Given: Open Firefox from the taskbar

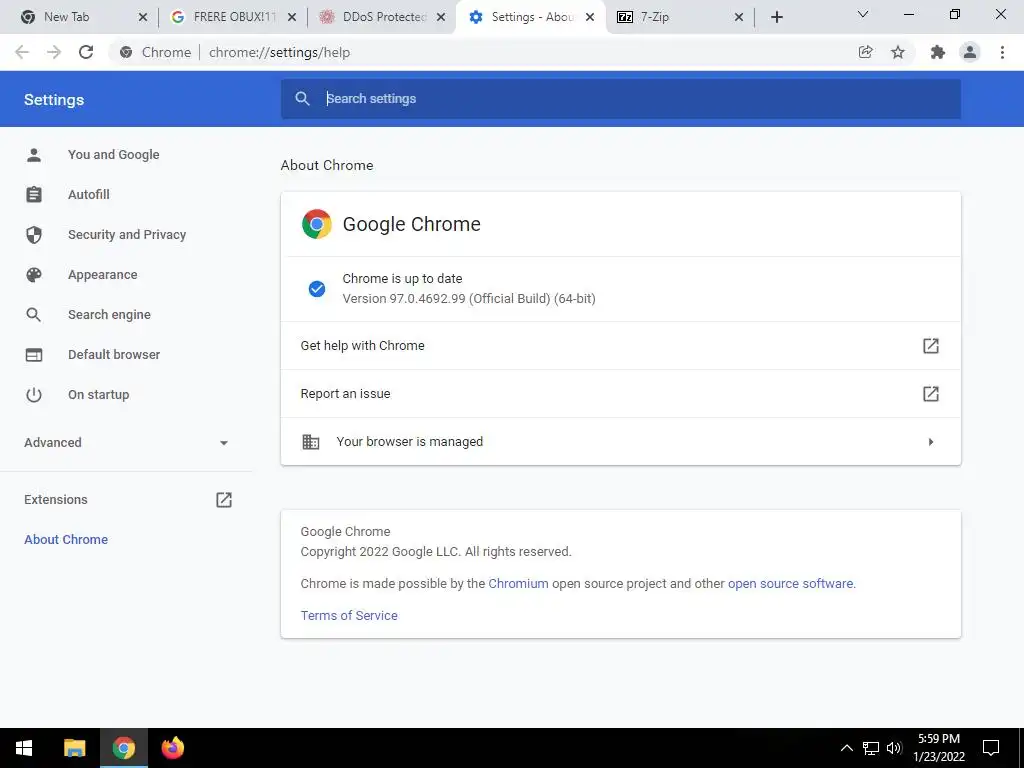Looking at the screenshot, I should click(x=173, y=748).
